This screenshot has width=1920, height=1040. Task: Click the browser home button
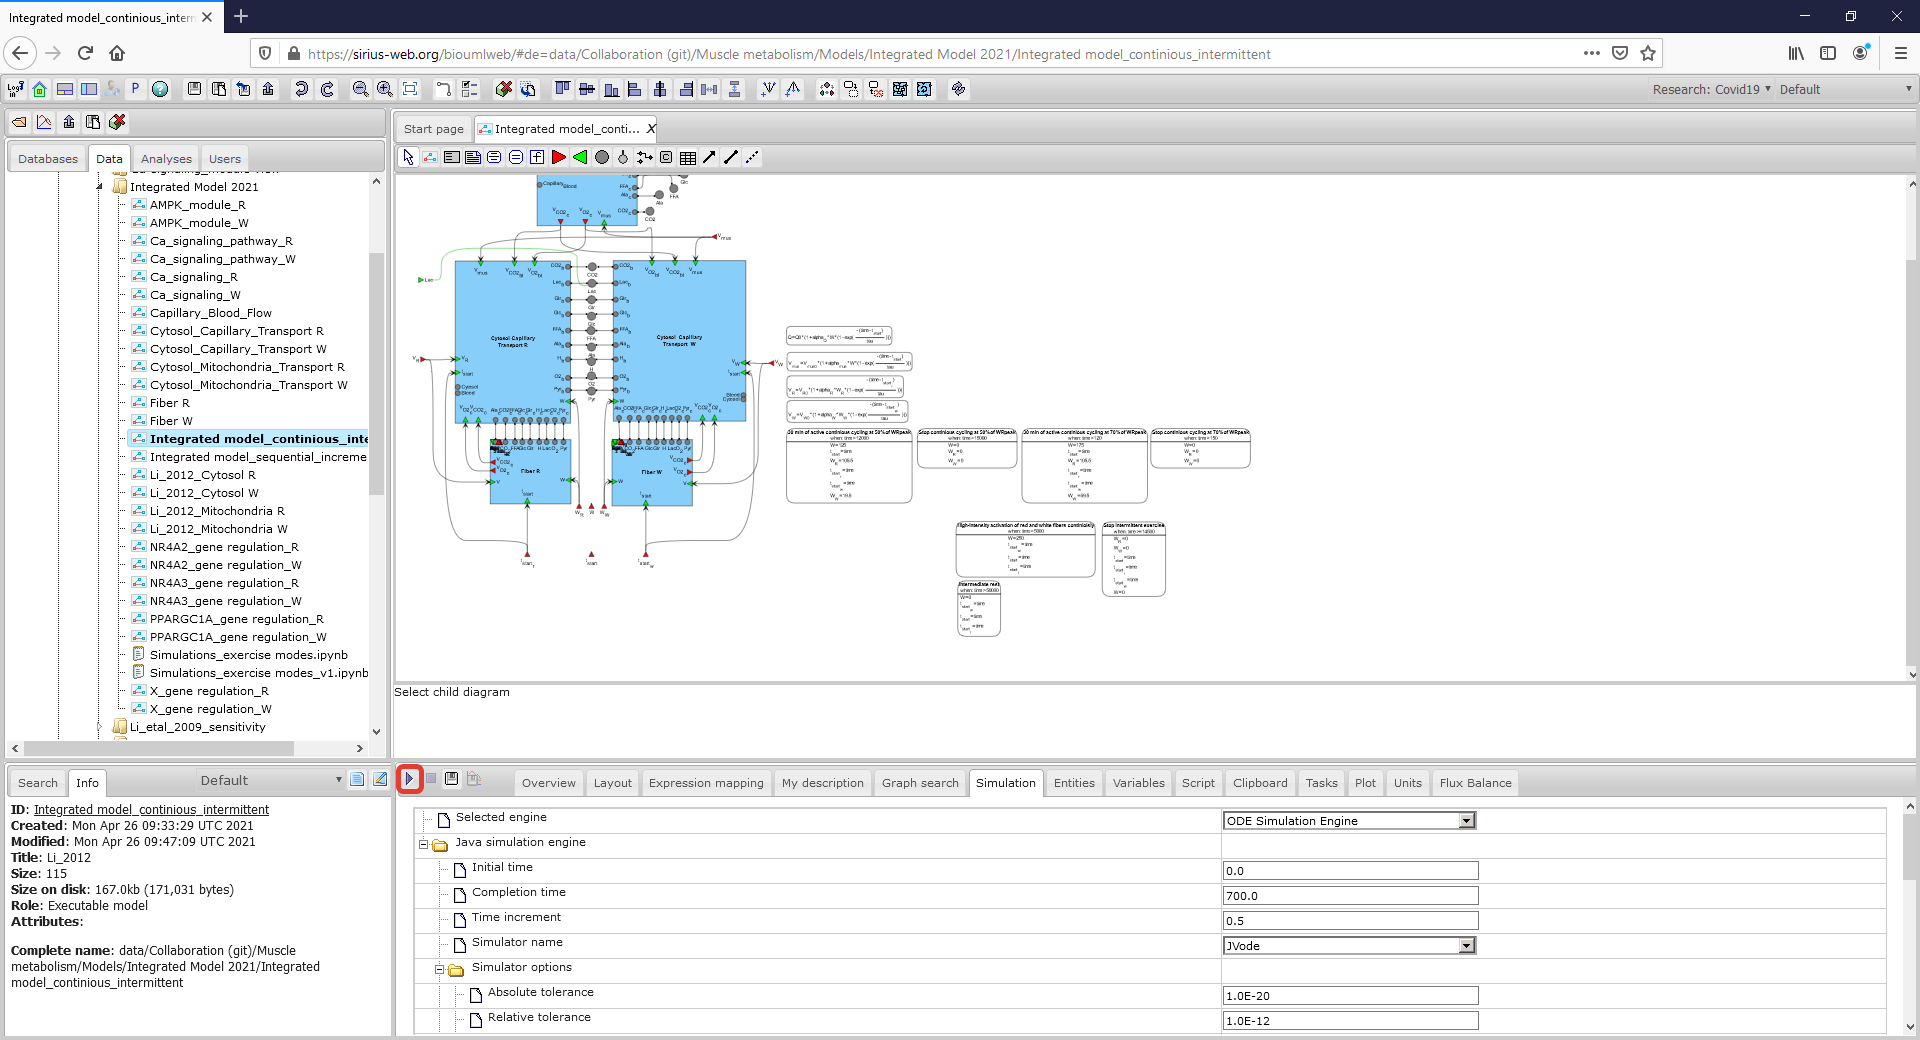pyautogui.click(x=117, y=53)
